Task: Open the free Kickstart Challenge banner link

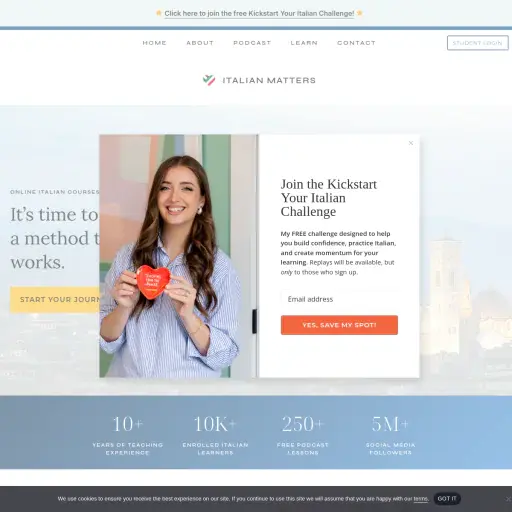Action: click(259, 13)
